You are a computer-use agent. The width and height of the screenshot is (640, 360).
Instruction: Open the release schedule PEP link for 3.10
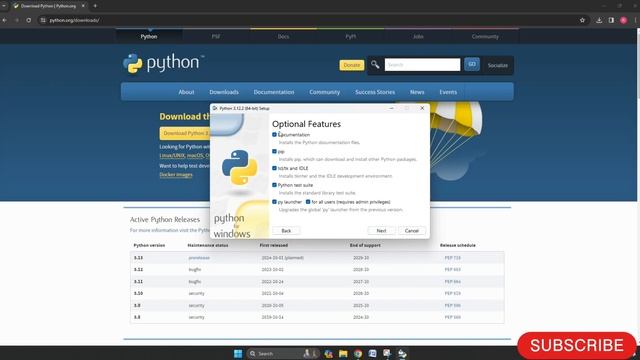coord(452,293)
